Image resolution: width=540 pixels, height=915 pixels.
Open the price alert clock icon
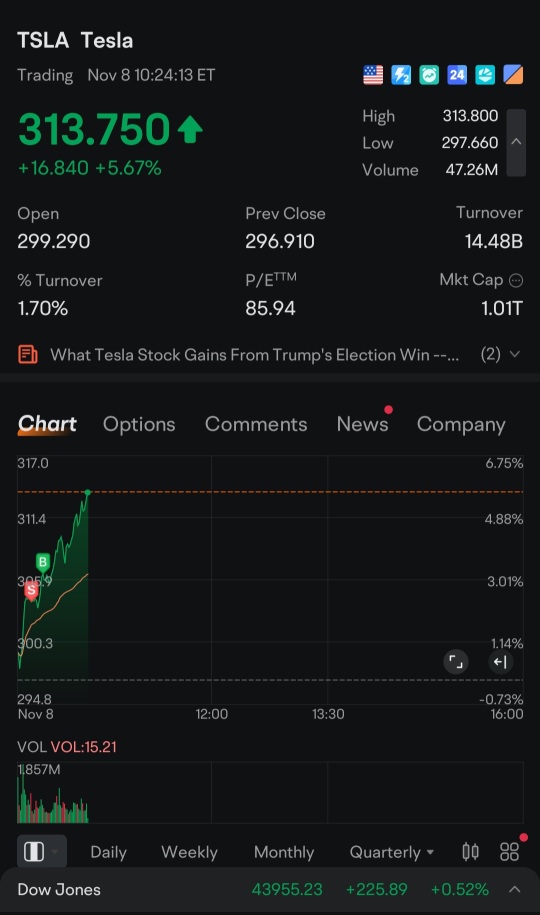(x=429, y=75)
